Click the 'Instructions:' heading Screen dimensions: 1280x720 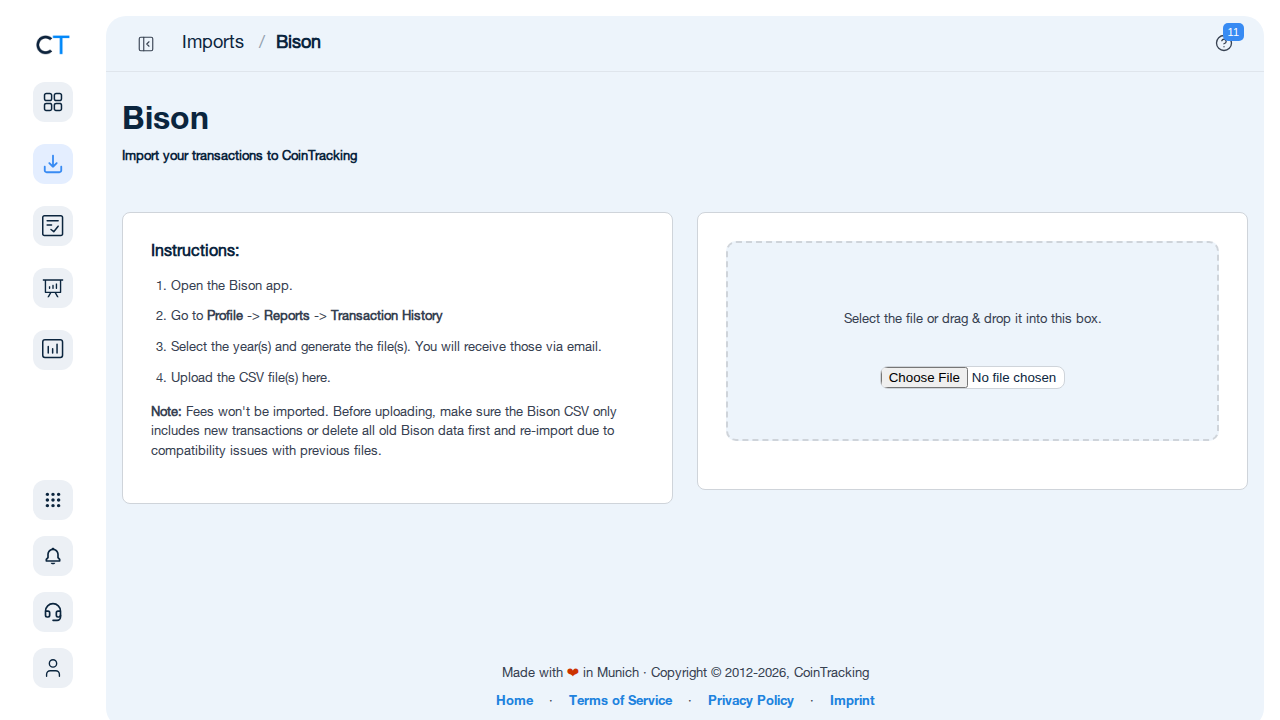click(x=195, y=250)
